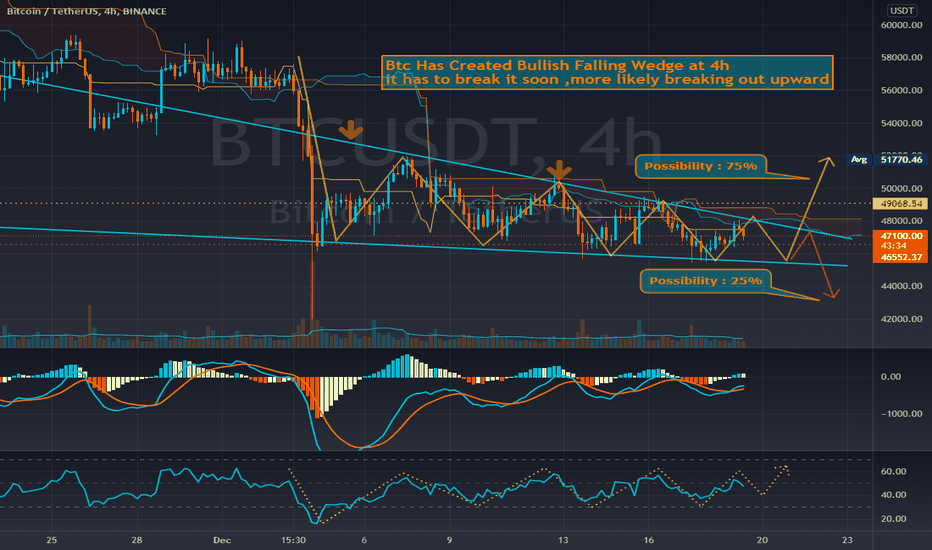Click the 60000.00 price axis value
The image size is (932, 550).
901,26
